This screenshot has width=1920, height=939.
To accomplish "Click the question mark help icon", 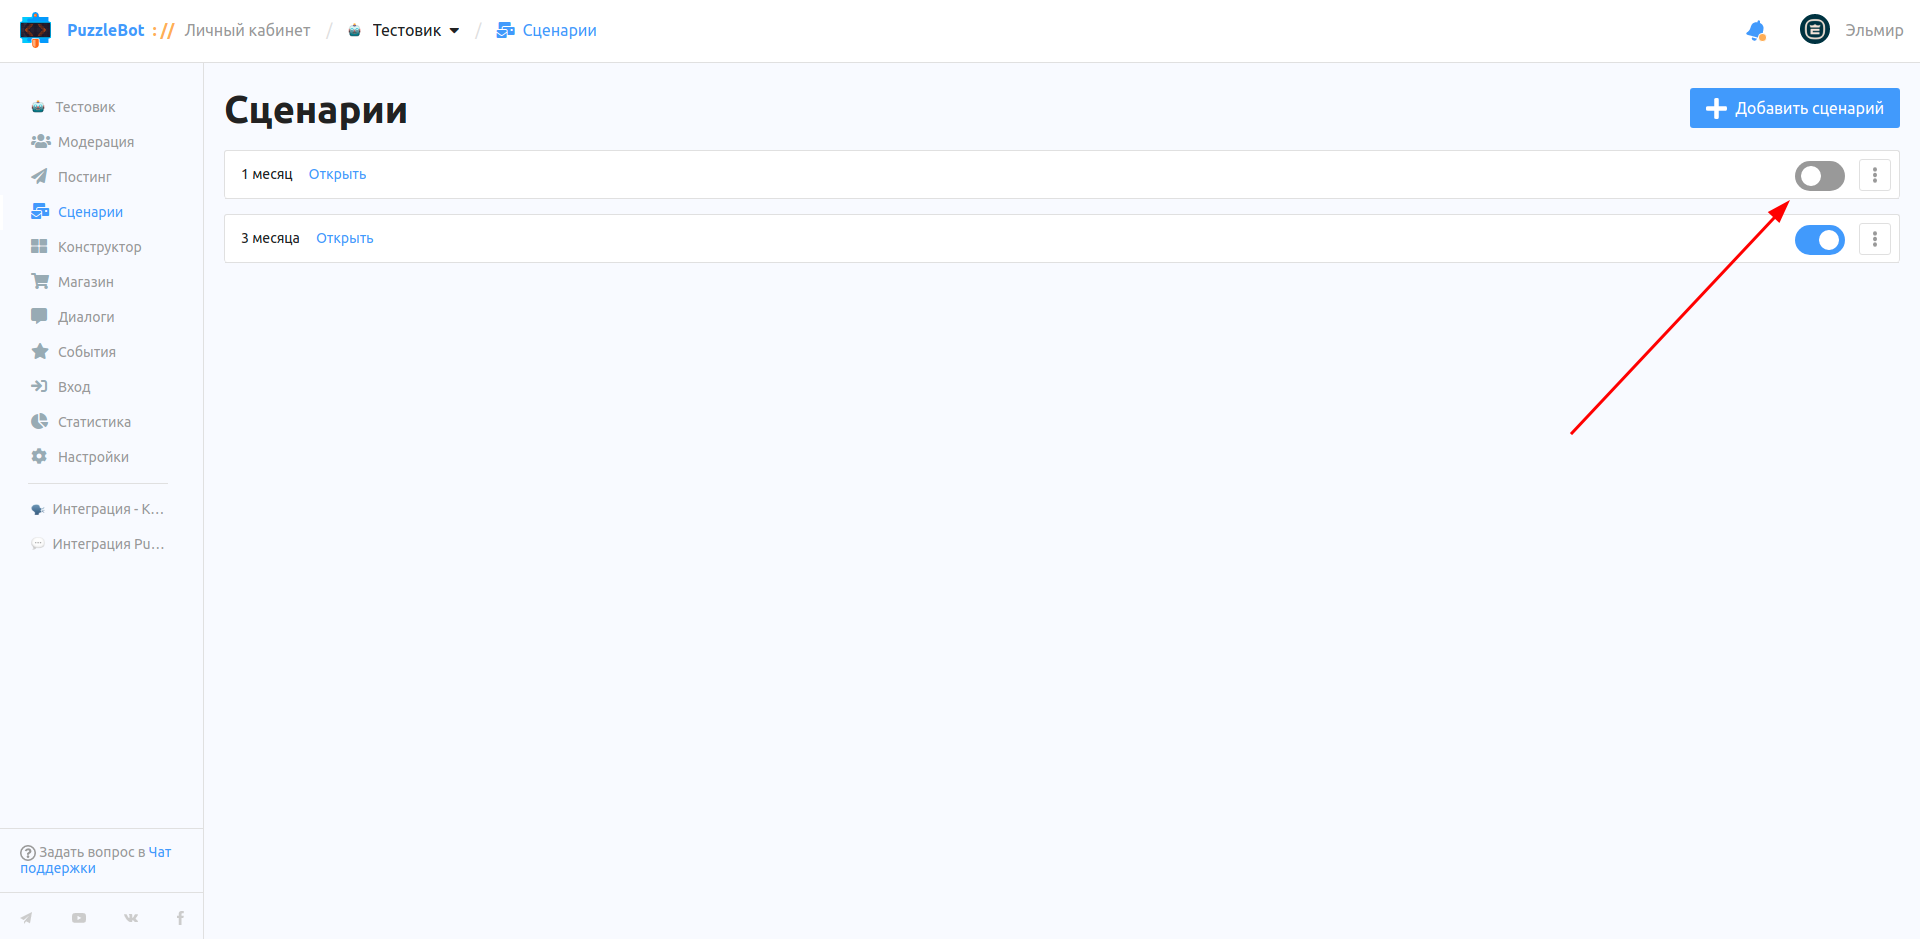I will coord(28,853).
